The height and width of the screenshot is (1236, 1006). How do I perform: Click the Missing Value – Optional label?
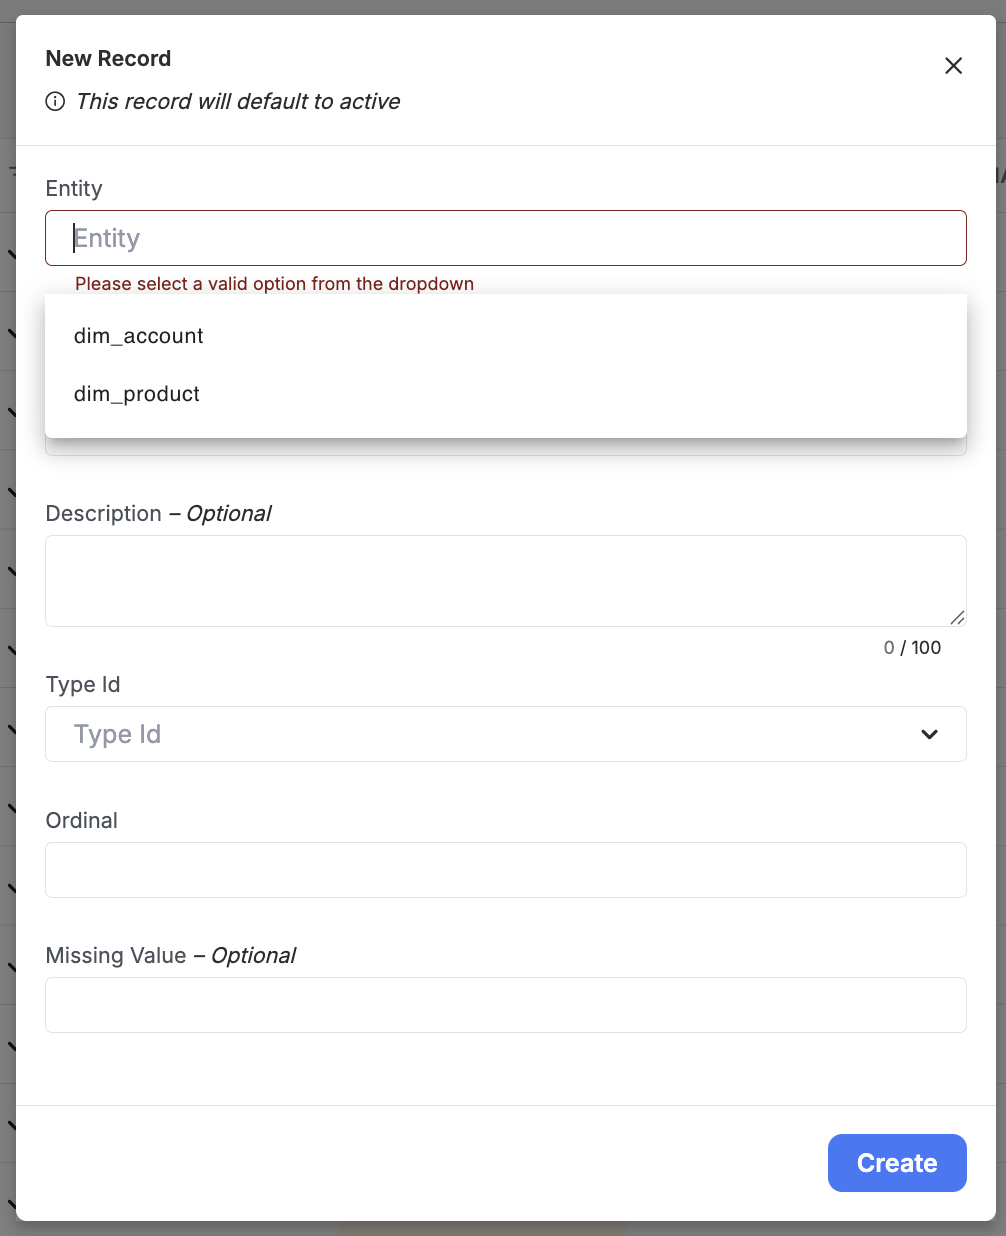point(171,956)
